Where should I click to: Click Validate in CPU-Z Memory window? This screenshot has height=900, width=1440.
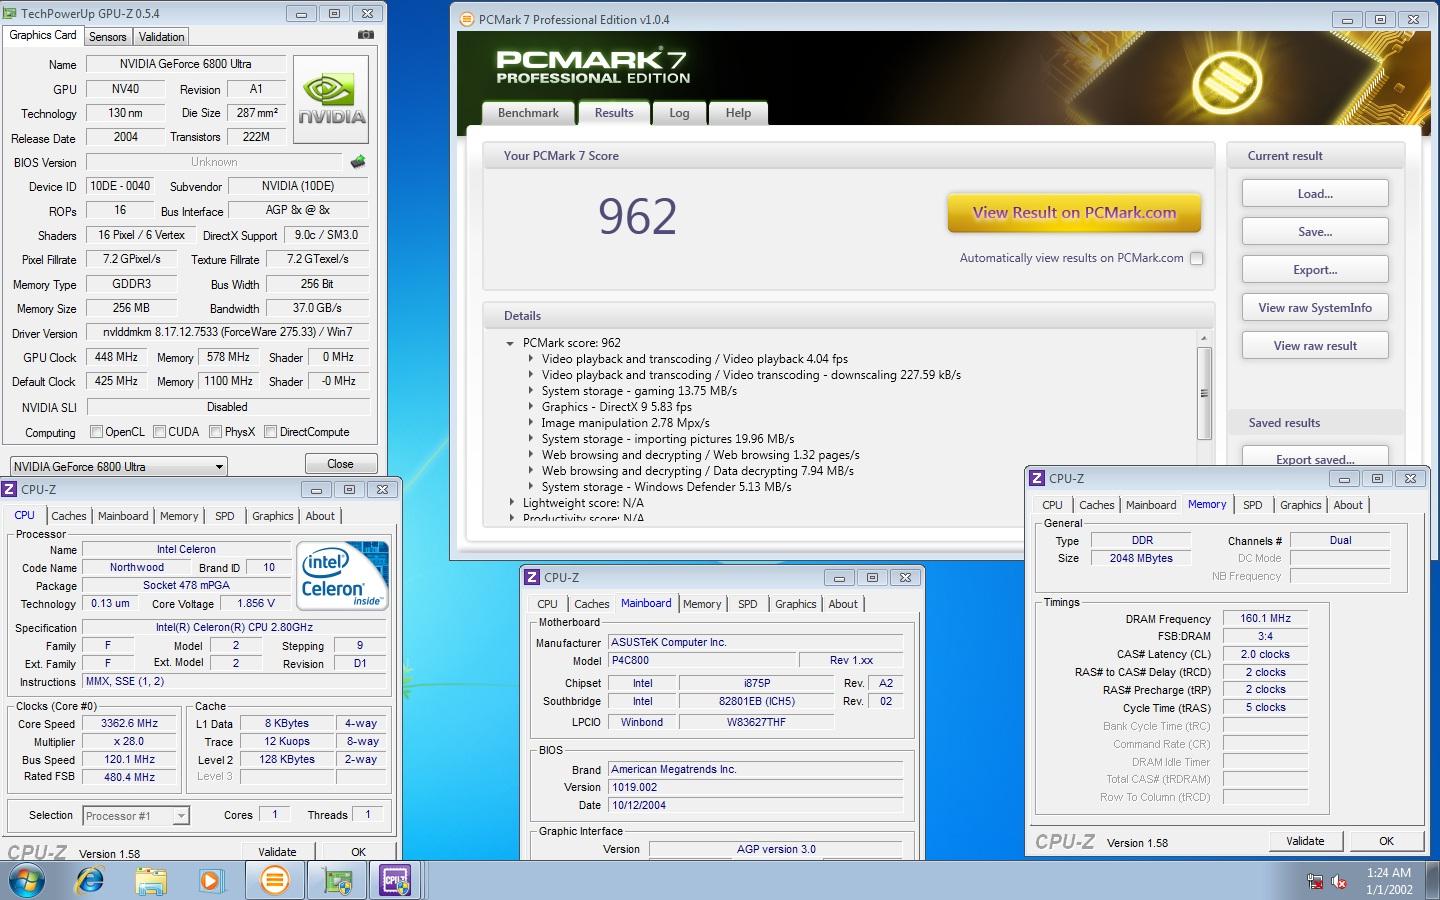(x=1305, y=841)
